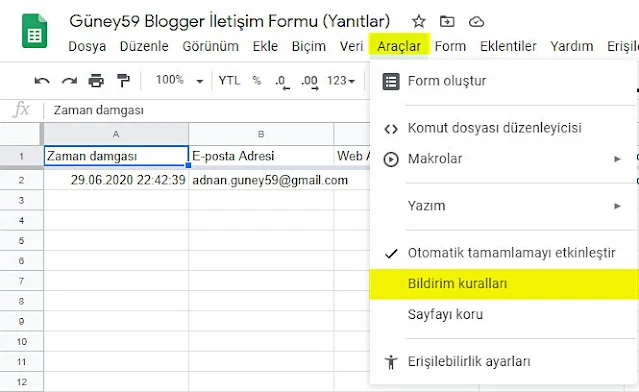Select row 5 header
Viewport: 639px width, 392px height.
coord(21,241)
